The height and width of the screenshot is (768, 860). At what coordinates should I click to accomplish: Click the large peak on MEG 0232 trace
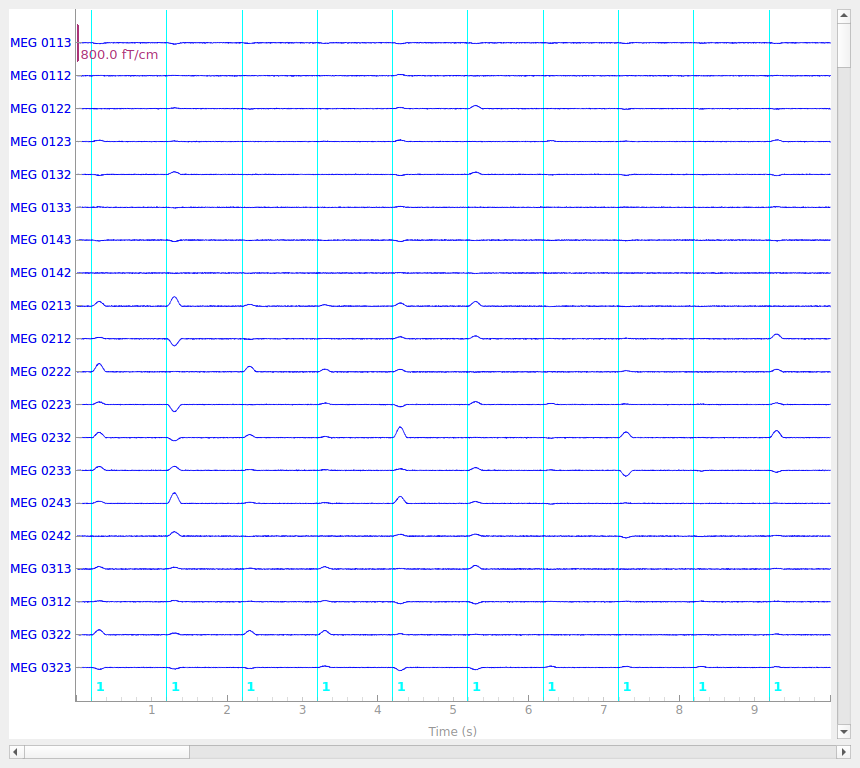click(x=400, y=430)
